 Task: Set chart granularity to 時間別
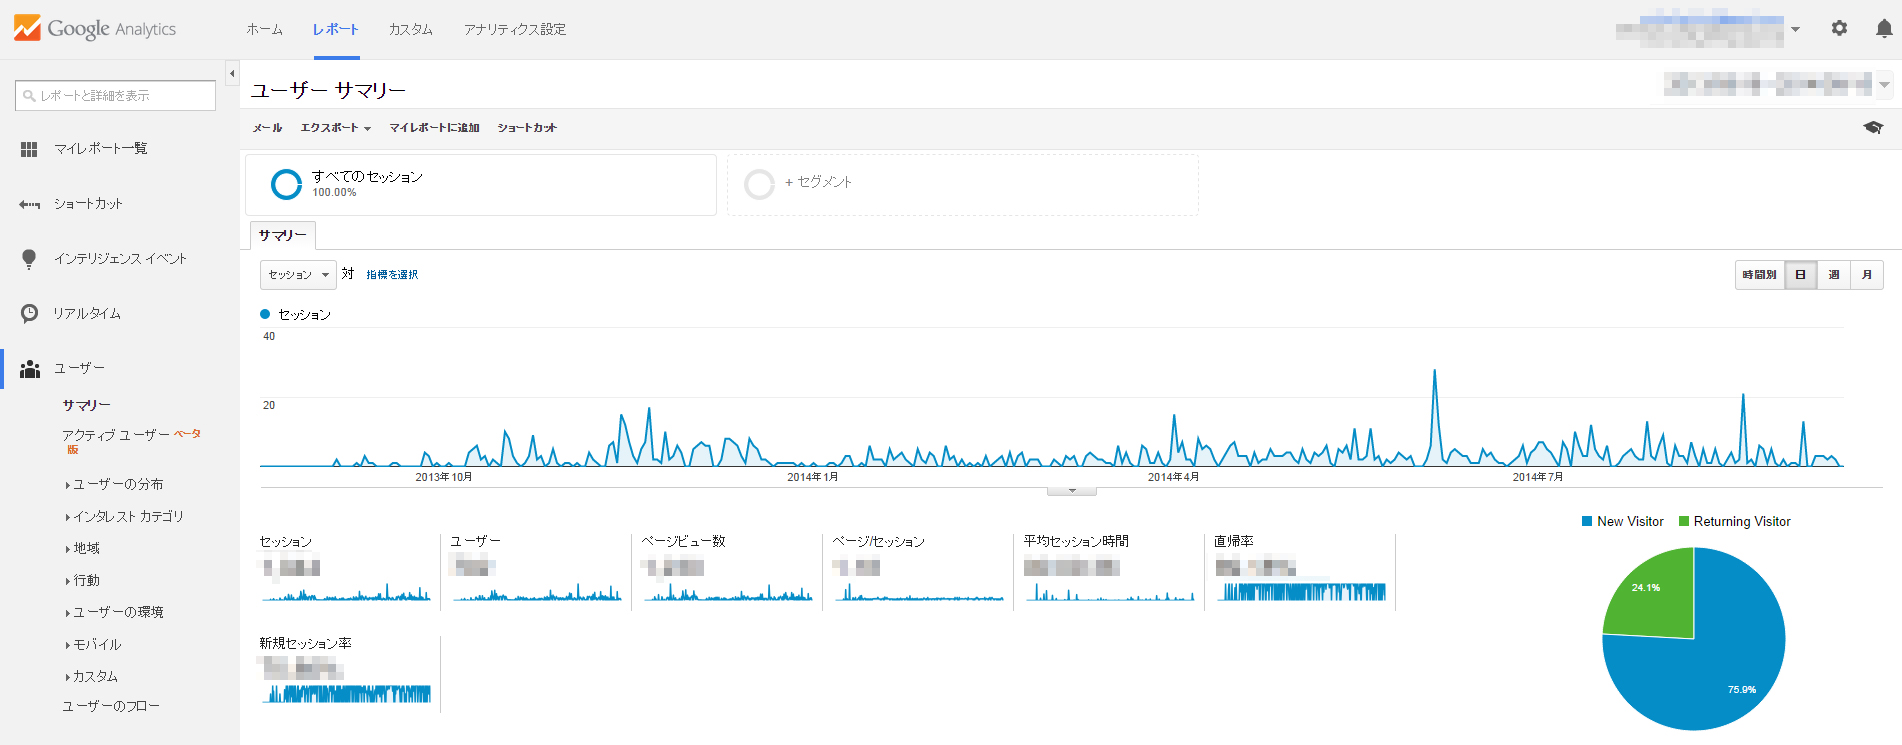(1759, 275)
